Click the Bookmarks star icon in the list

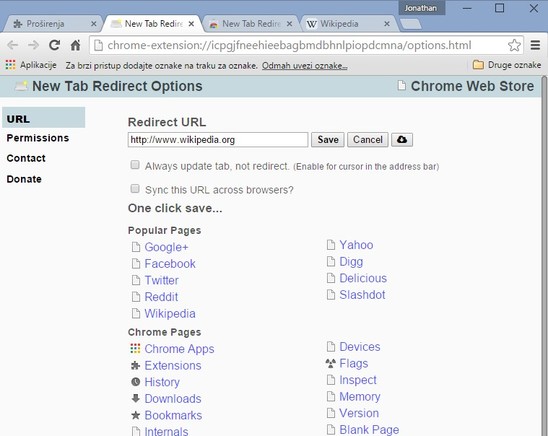[x=135, y=415]
